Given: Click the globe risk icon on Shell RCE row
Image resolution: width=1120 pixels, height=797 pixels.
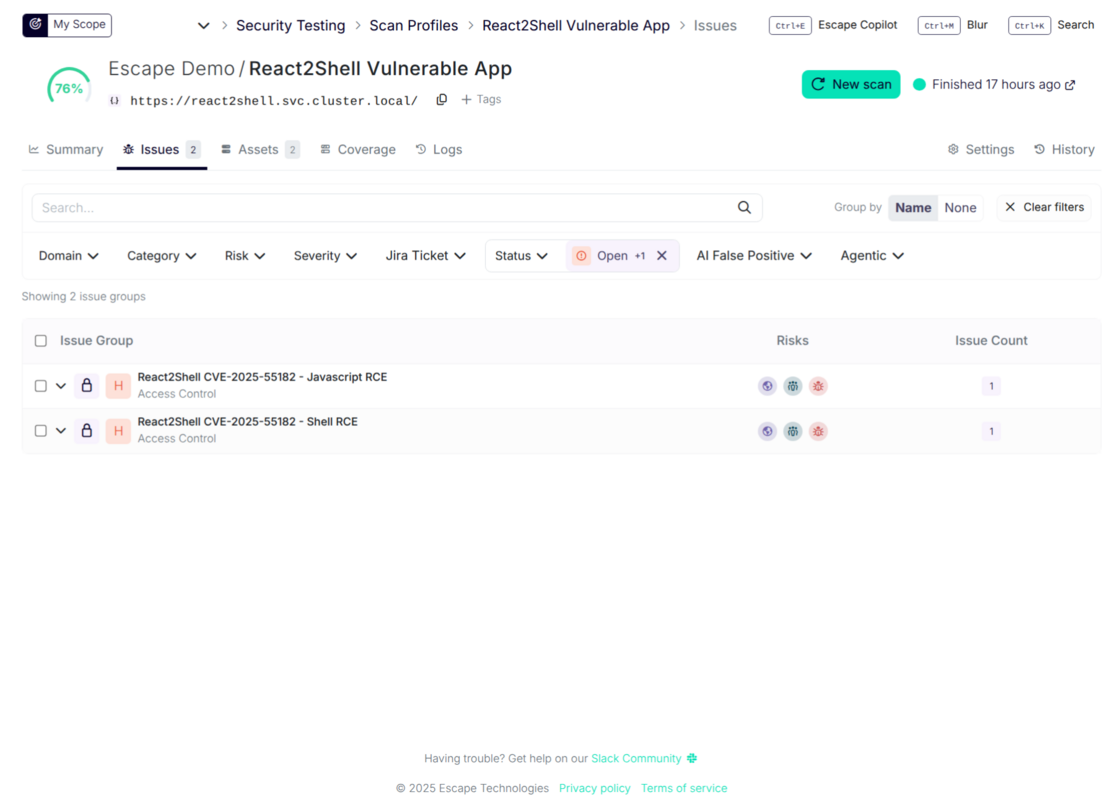Looking at the screenshot, I should pyautogui.click(x=767, y=431).
